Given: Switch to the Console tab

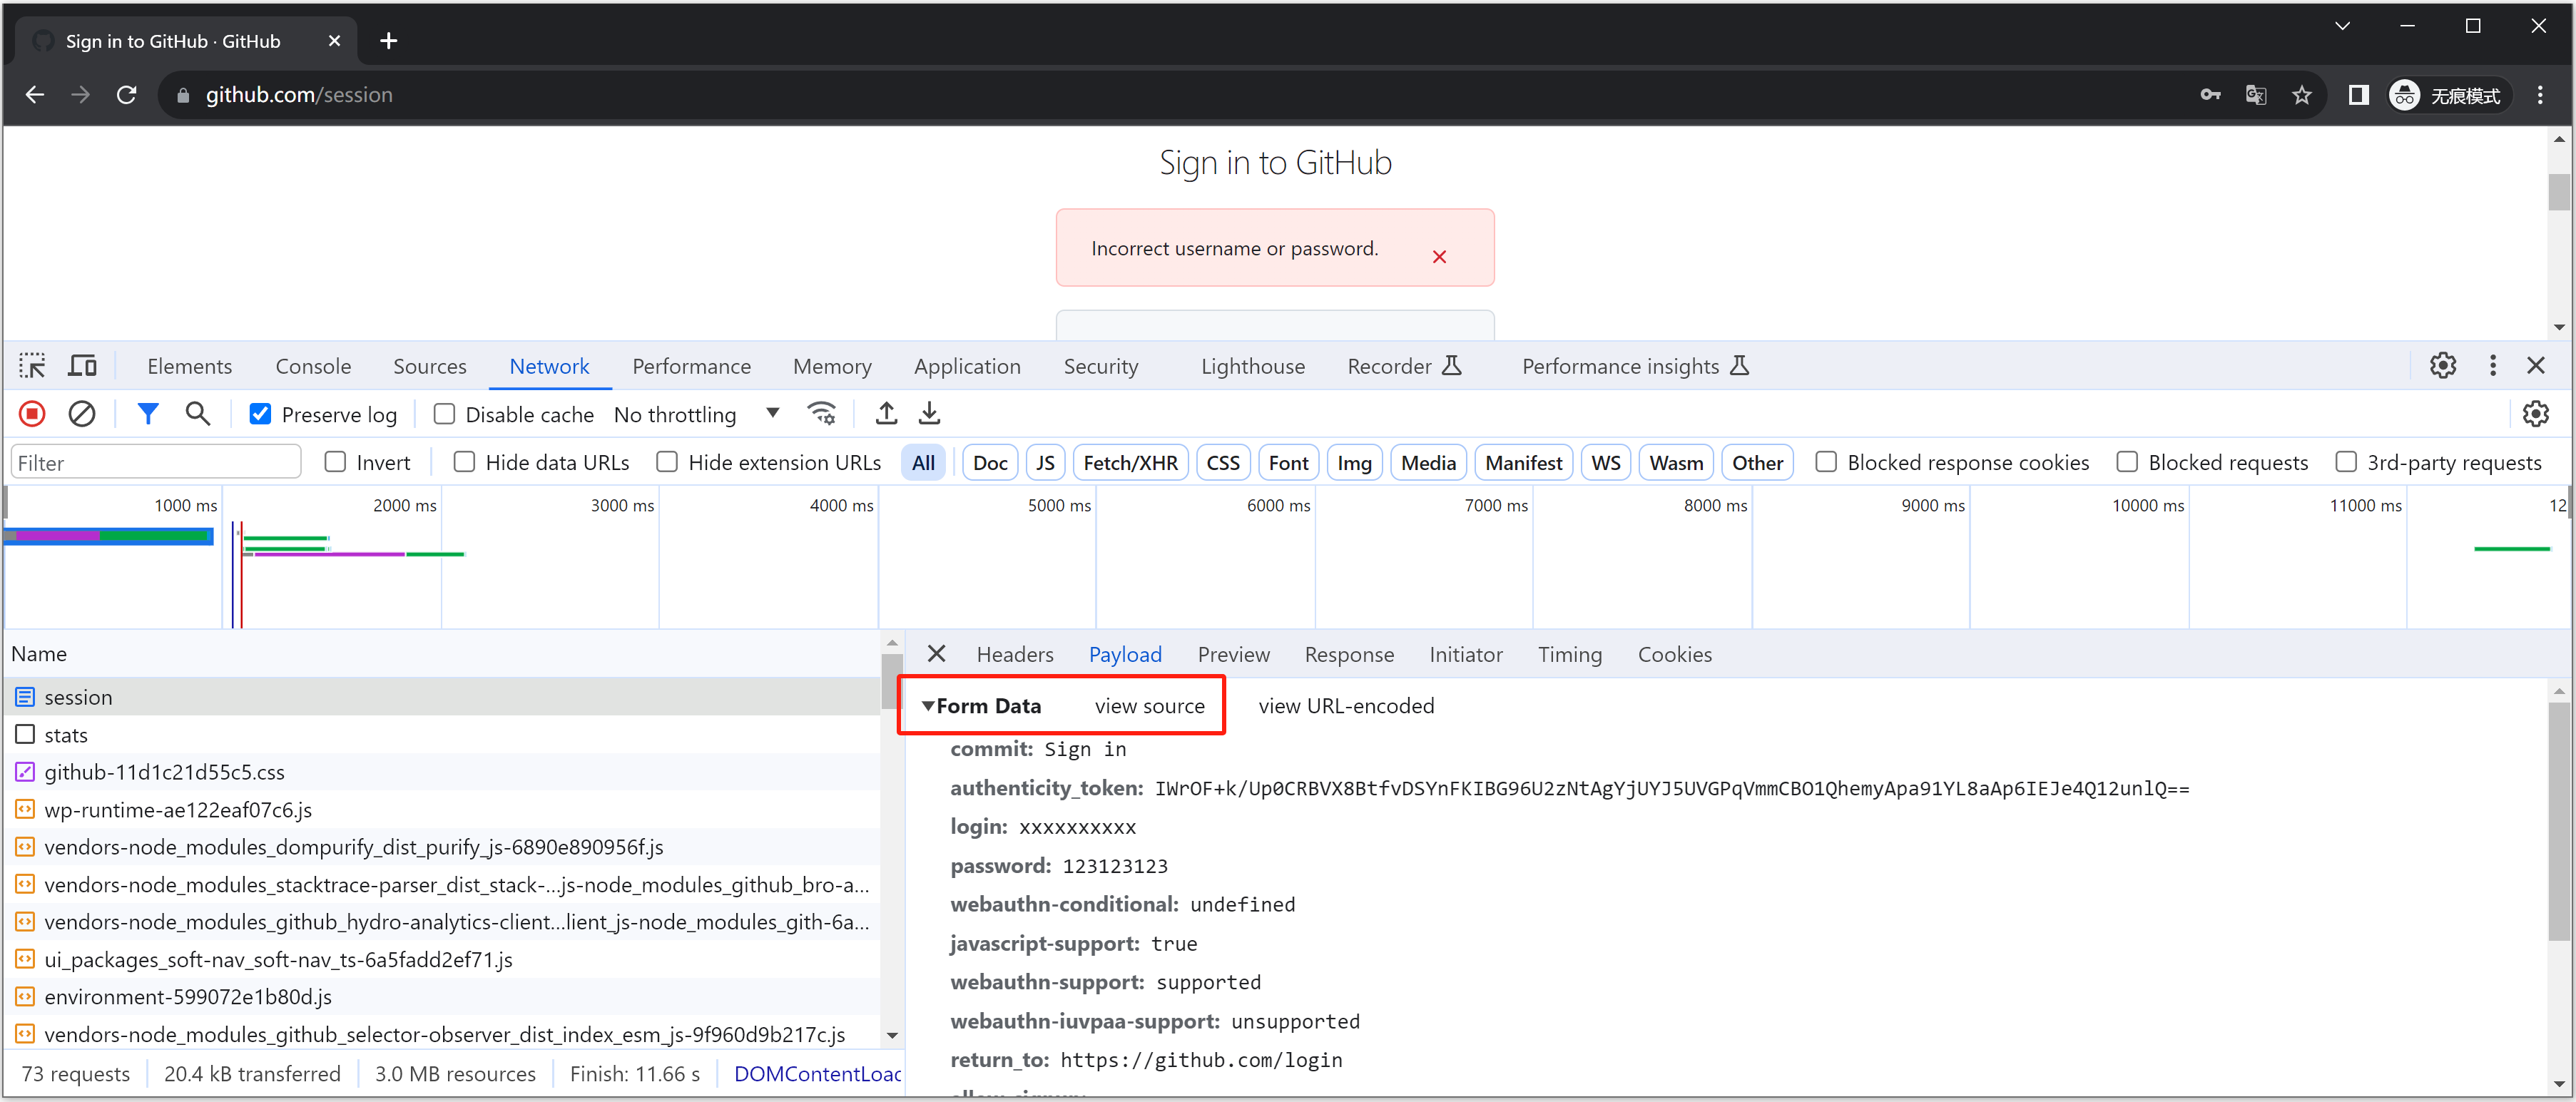Looking at the screenshot, I should [313, 366].
